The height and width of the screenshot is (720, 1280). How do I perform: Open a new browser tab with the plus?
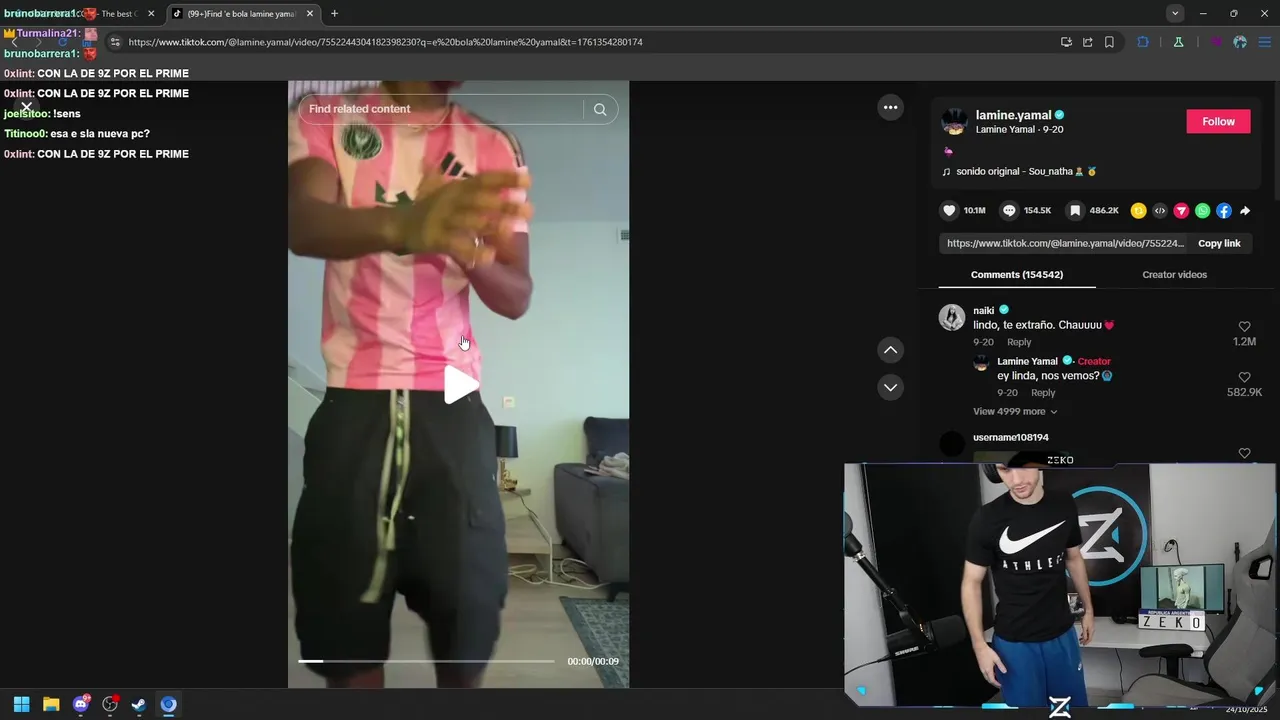click(x=334, y=13)
